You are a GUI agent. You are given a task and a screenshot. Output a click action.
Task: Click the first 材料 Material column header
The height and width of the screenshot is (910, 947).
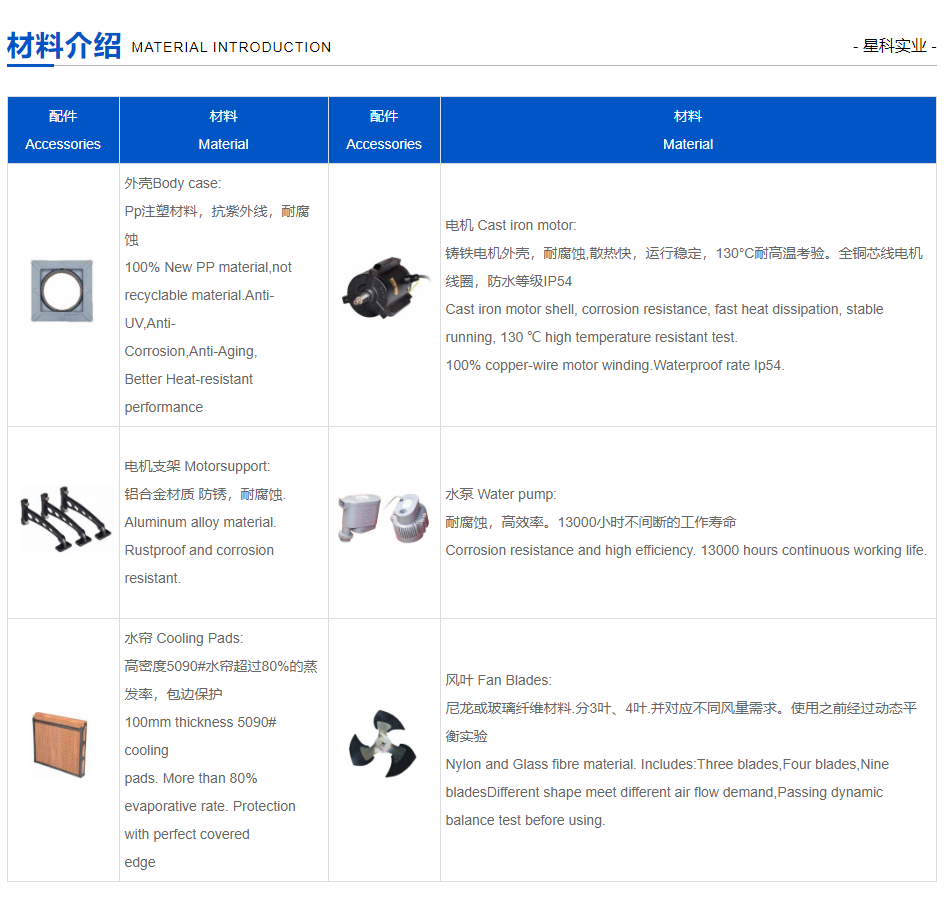pos(223,130)
